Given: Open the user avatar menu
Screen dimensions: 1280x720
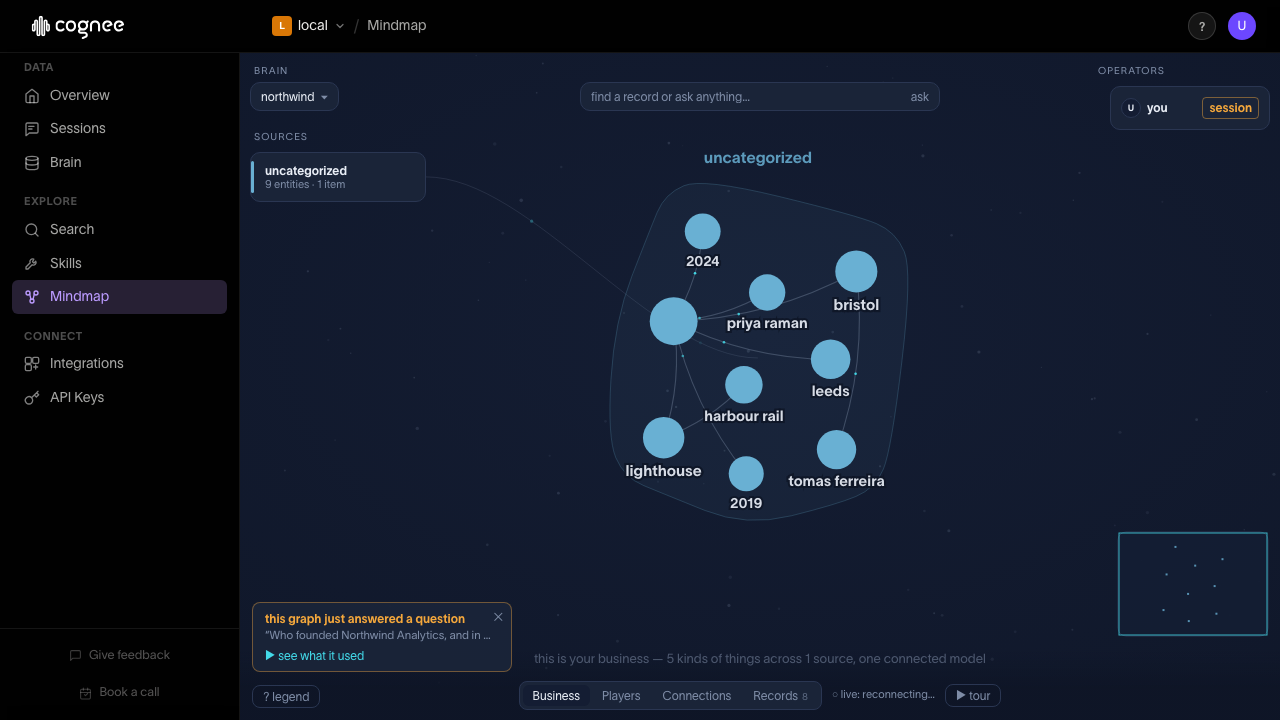Looking at the screenshot, I should pyautogui.click(x=1242, y=26).
